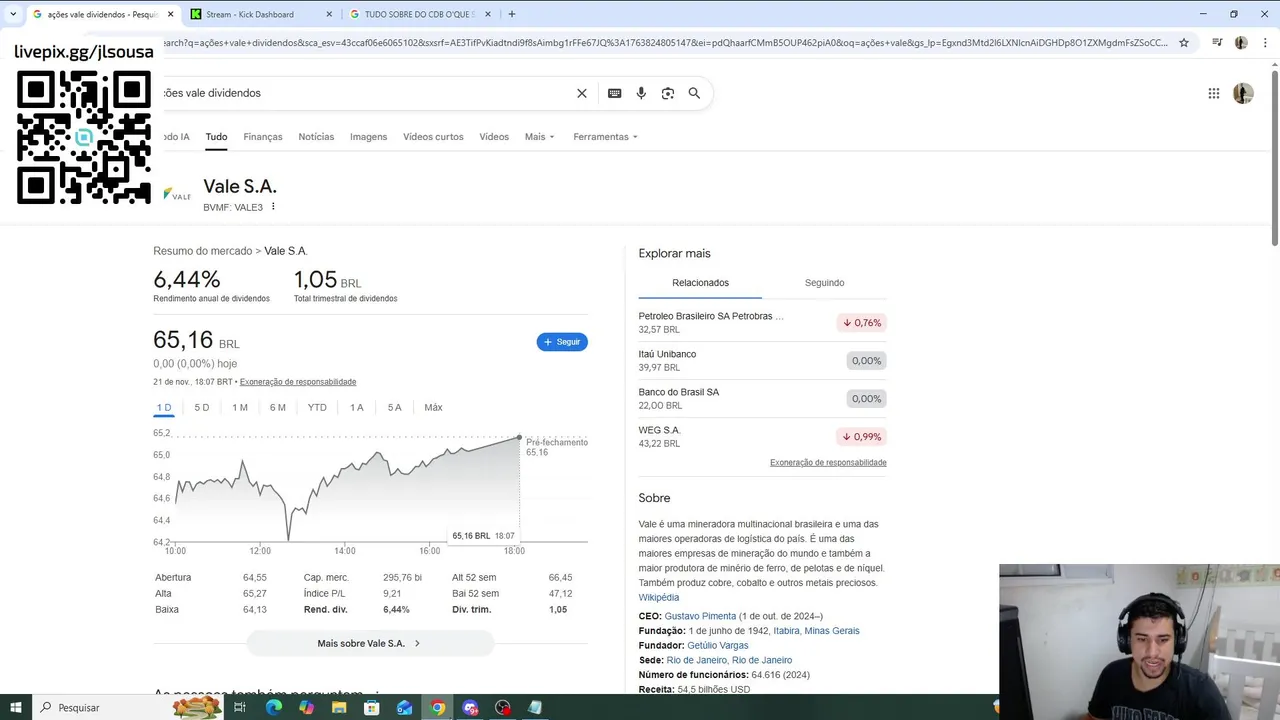This screenshot has height=720, width=1280.
Task: Open 'Exoneração de responsabilidade' link beside the timestamp
Action: coord(298,382)
